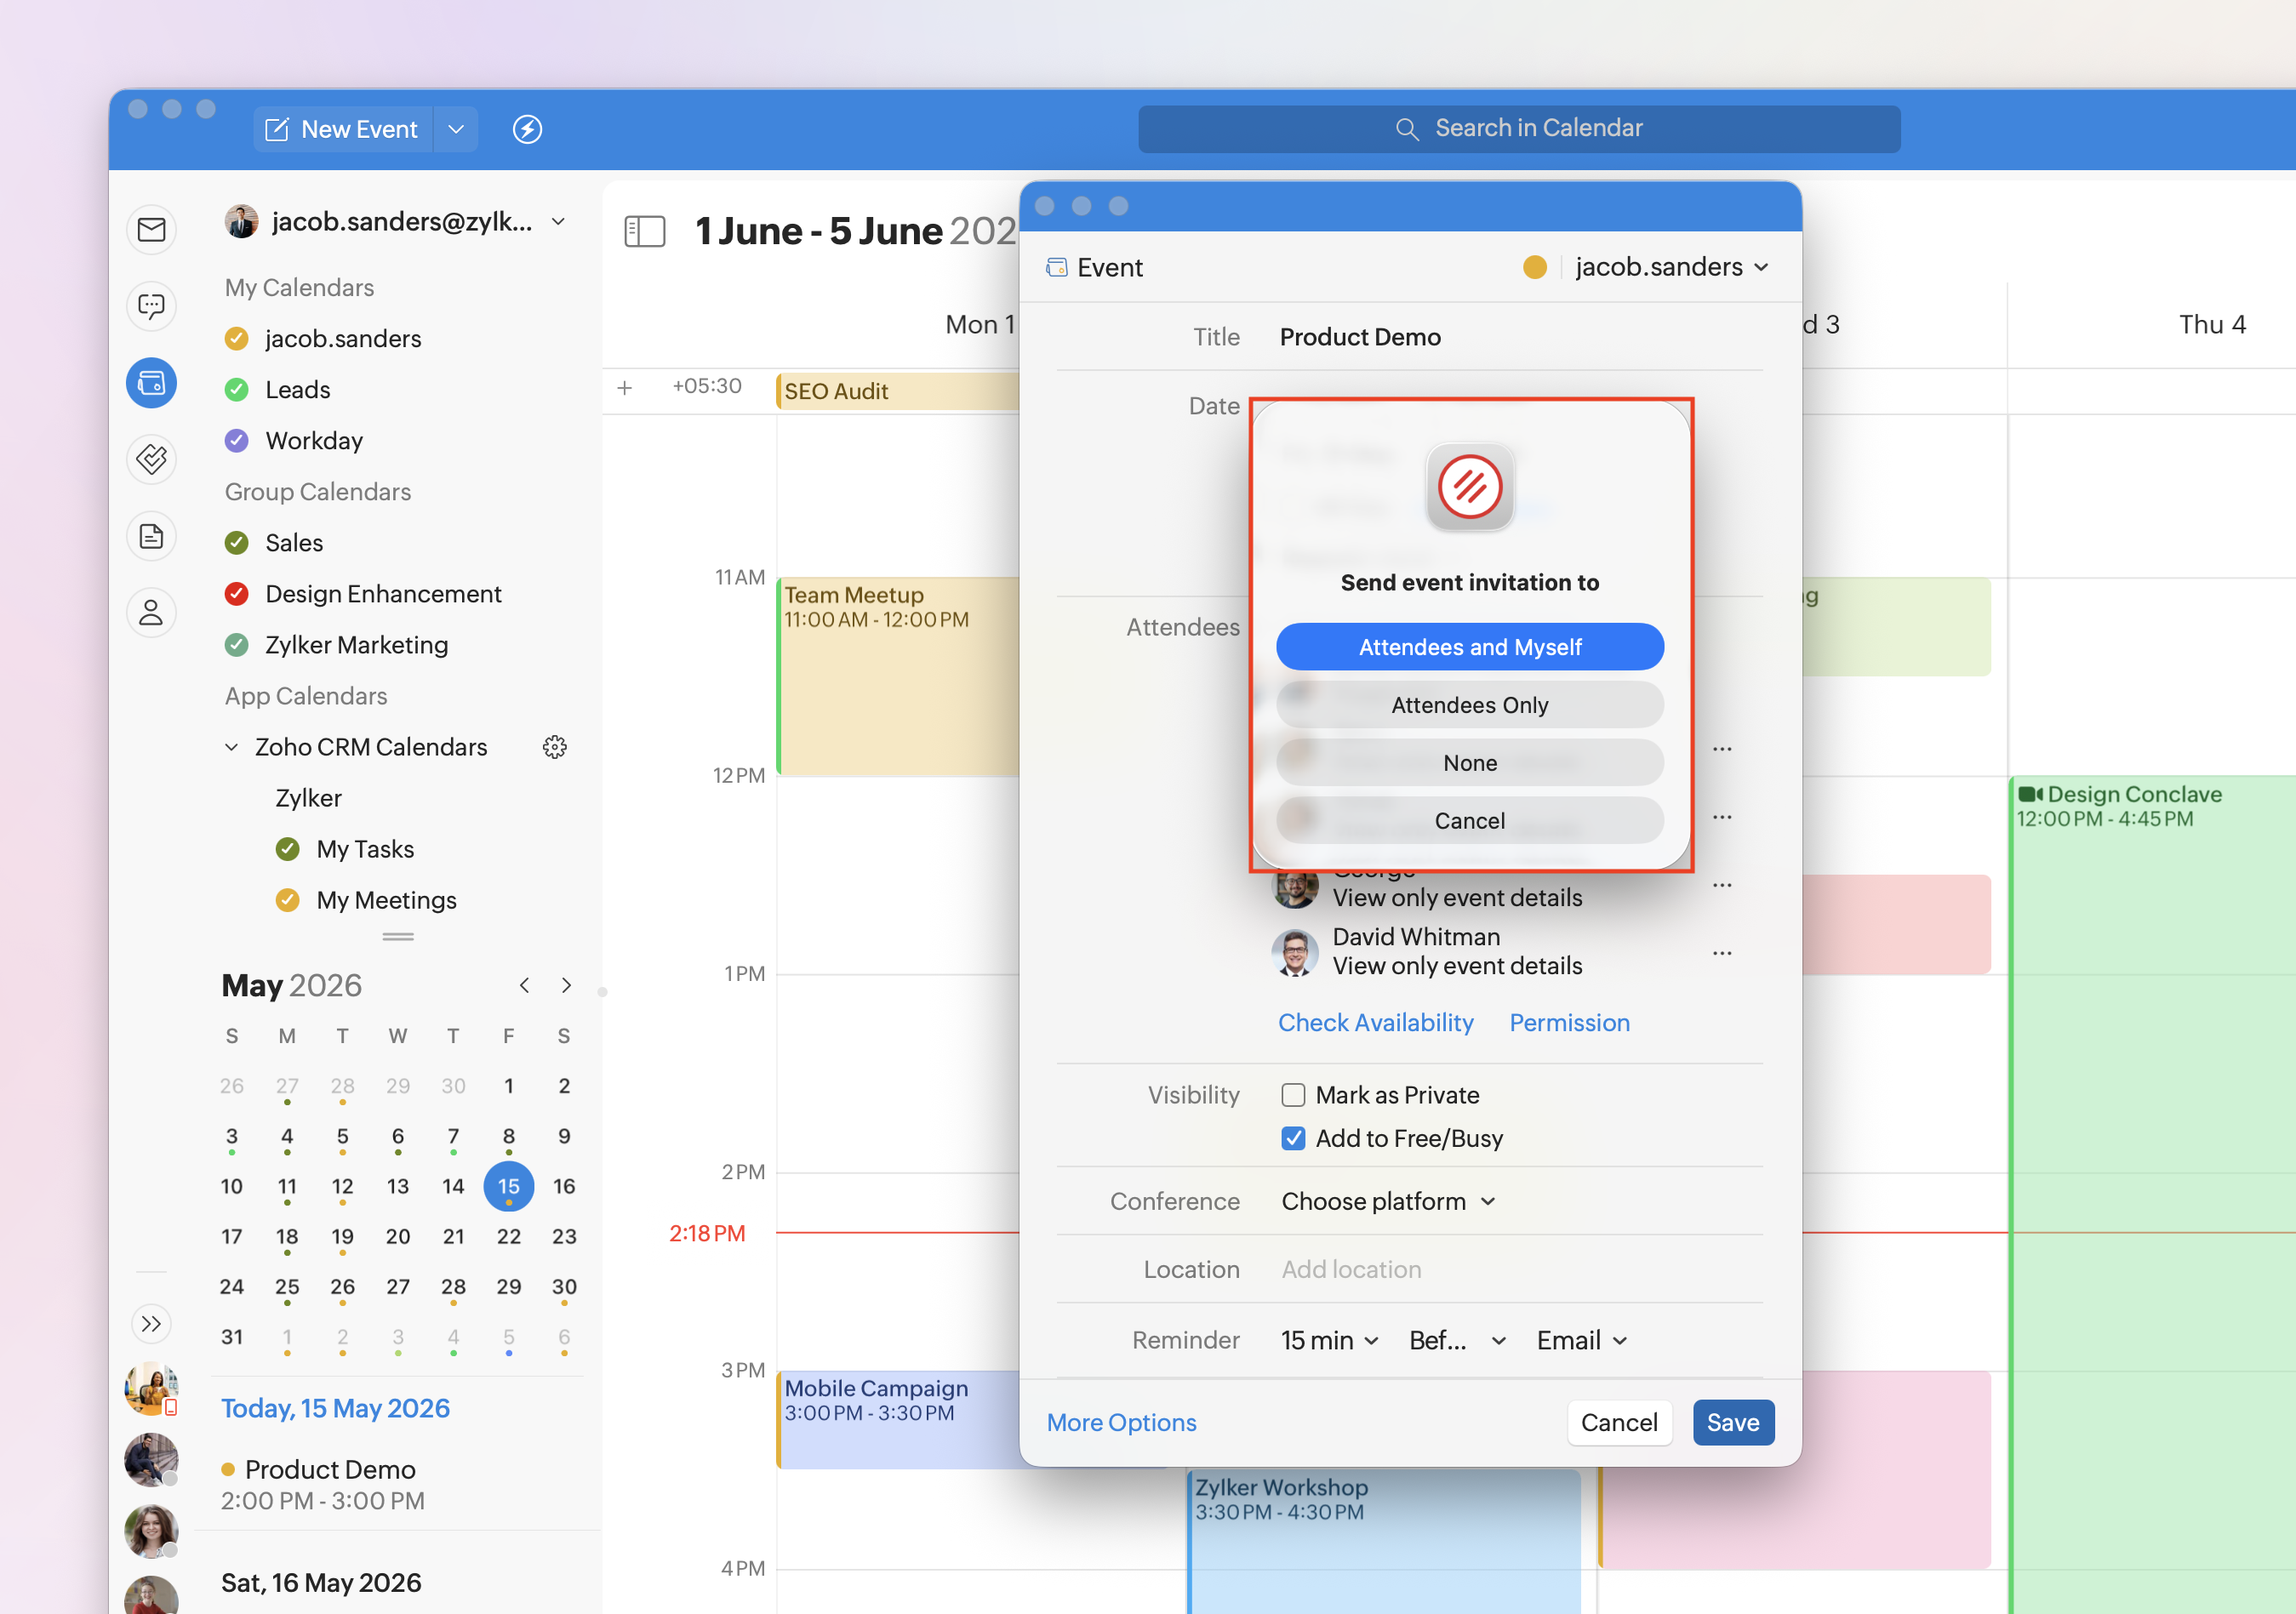Open Zoho CRM Calendars settings gear
Image resolution: width=2296 pixels, height=1614 pixels.
(x=555, y=747)
